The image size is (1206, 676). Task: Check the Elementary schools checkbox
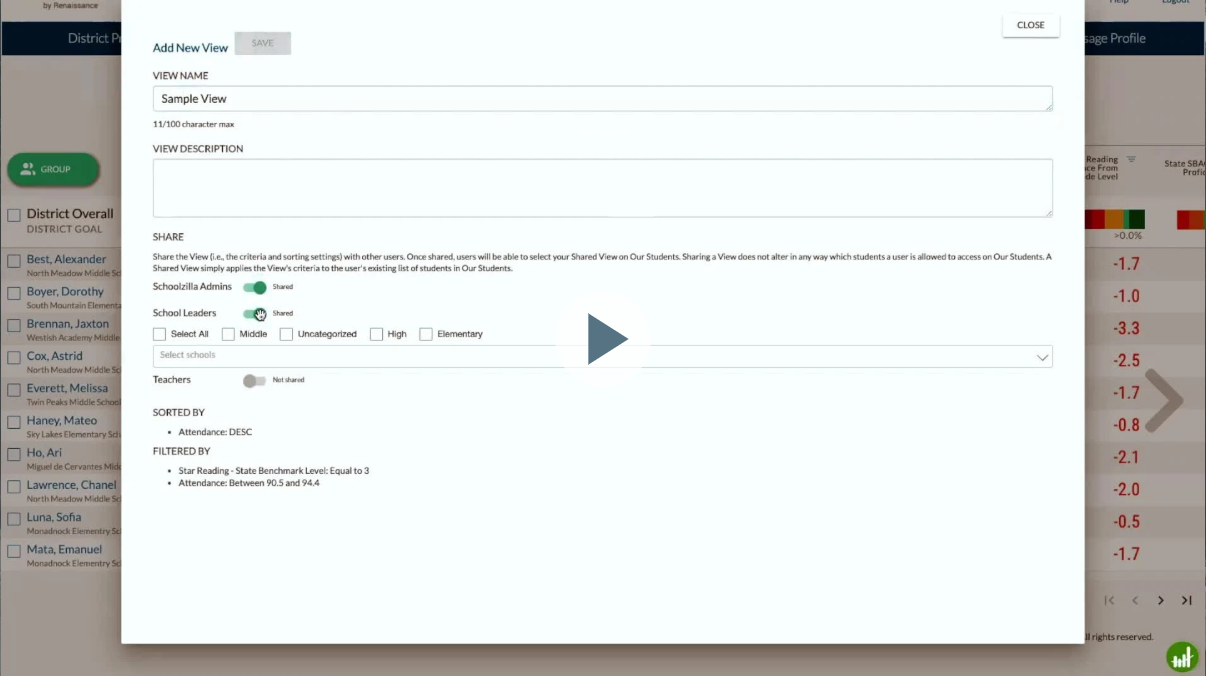(x=426, y=334)
